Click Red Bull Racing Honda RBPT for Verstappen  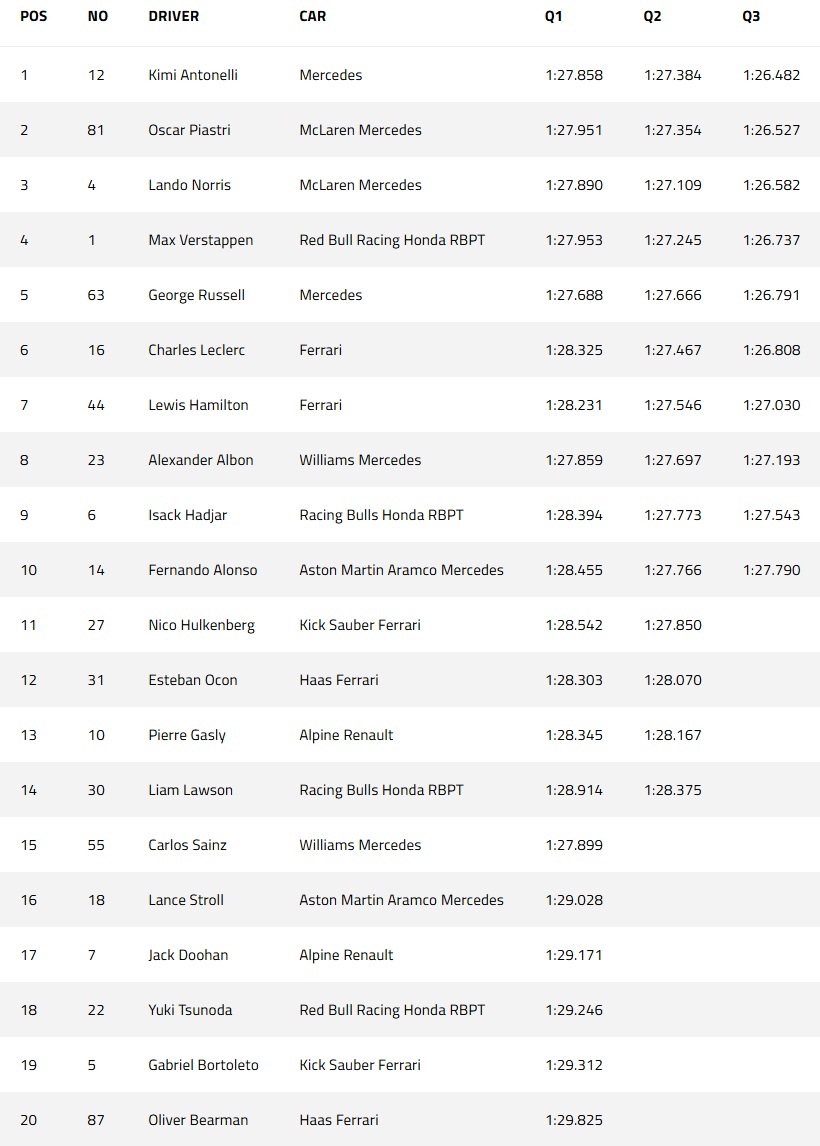point(392,240)
